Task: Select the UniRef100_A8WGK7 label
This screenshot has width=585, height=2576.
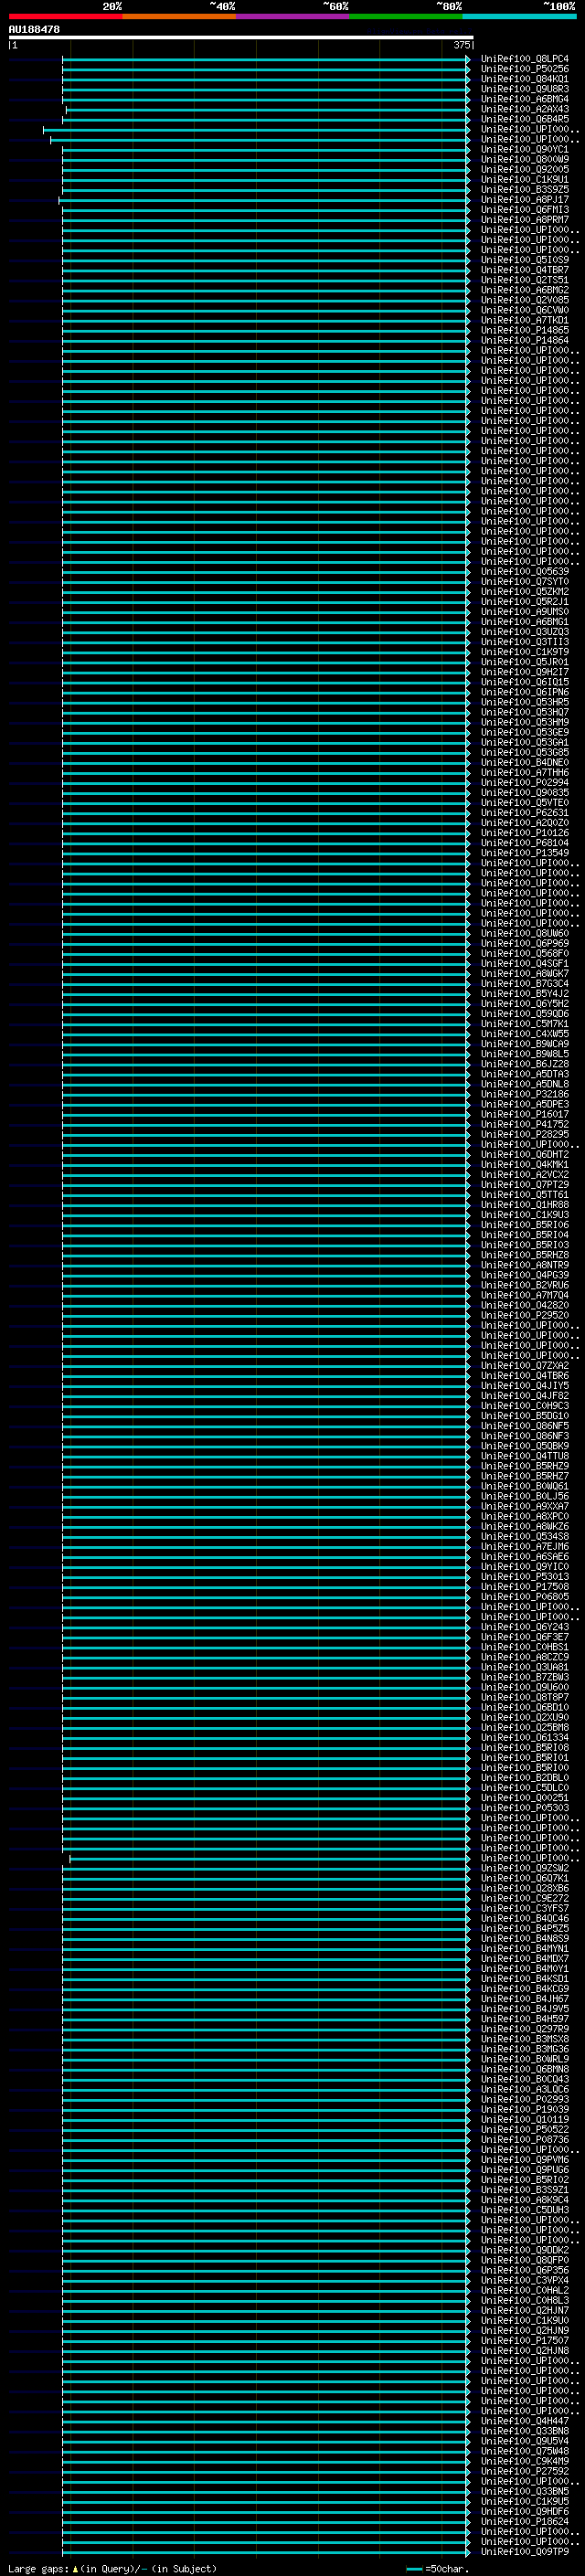Action: 525,974
